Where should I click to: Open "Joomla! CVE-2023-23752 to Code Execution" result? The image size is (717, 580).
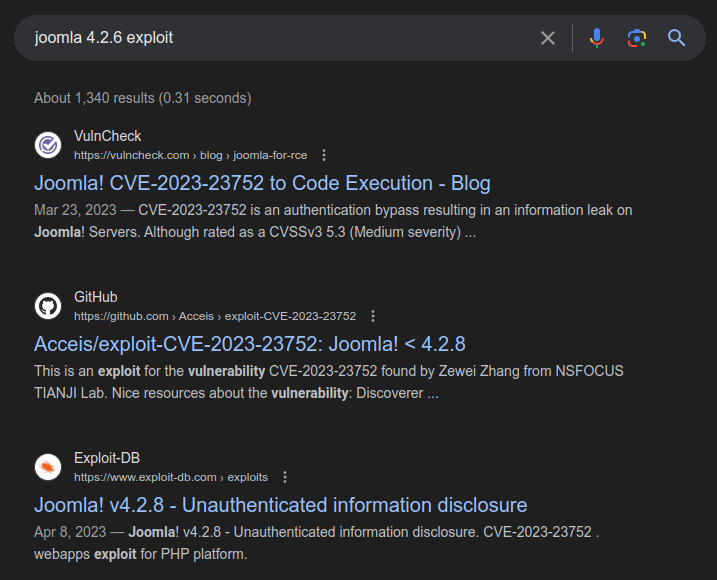[x=262, y=183]
